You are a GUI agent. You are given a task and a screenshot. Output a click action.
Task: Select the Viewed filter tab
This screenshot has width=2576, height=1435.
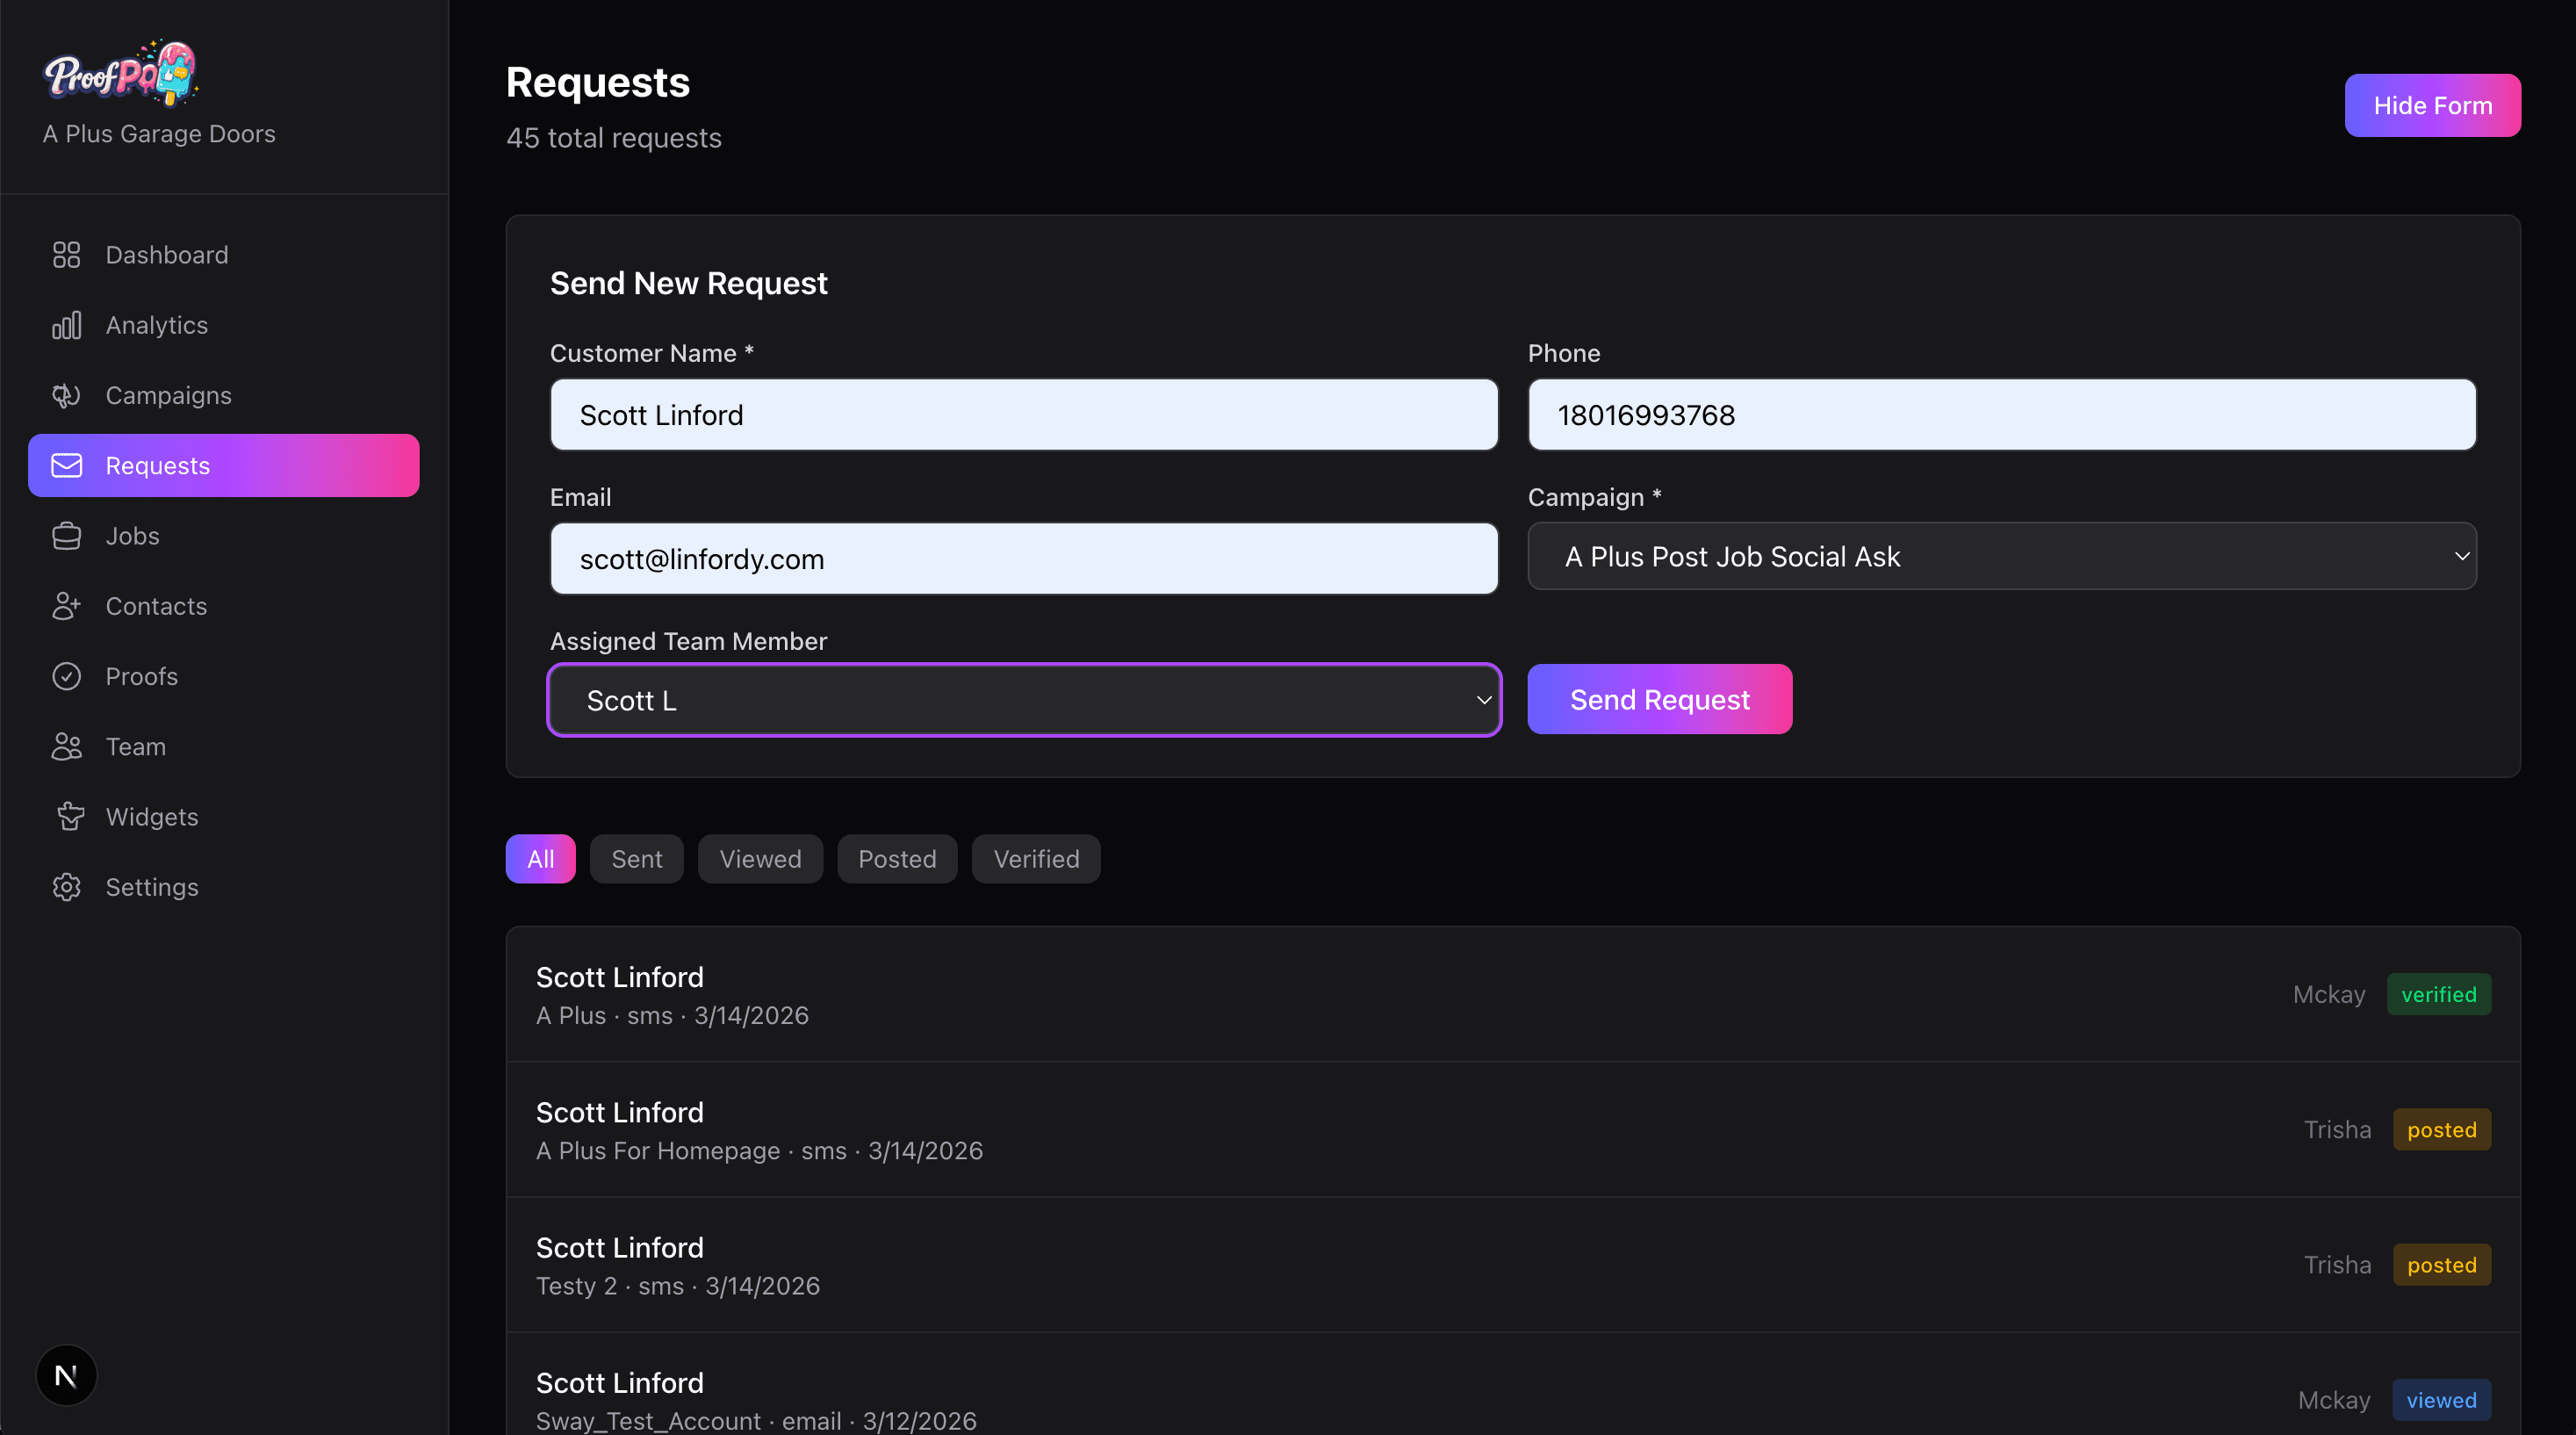pyautogui.click(x=760, y=859)
